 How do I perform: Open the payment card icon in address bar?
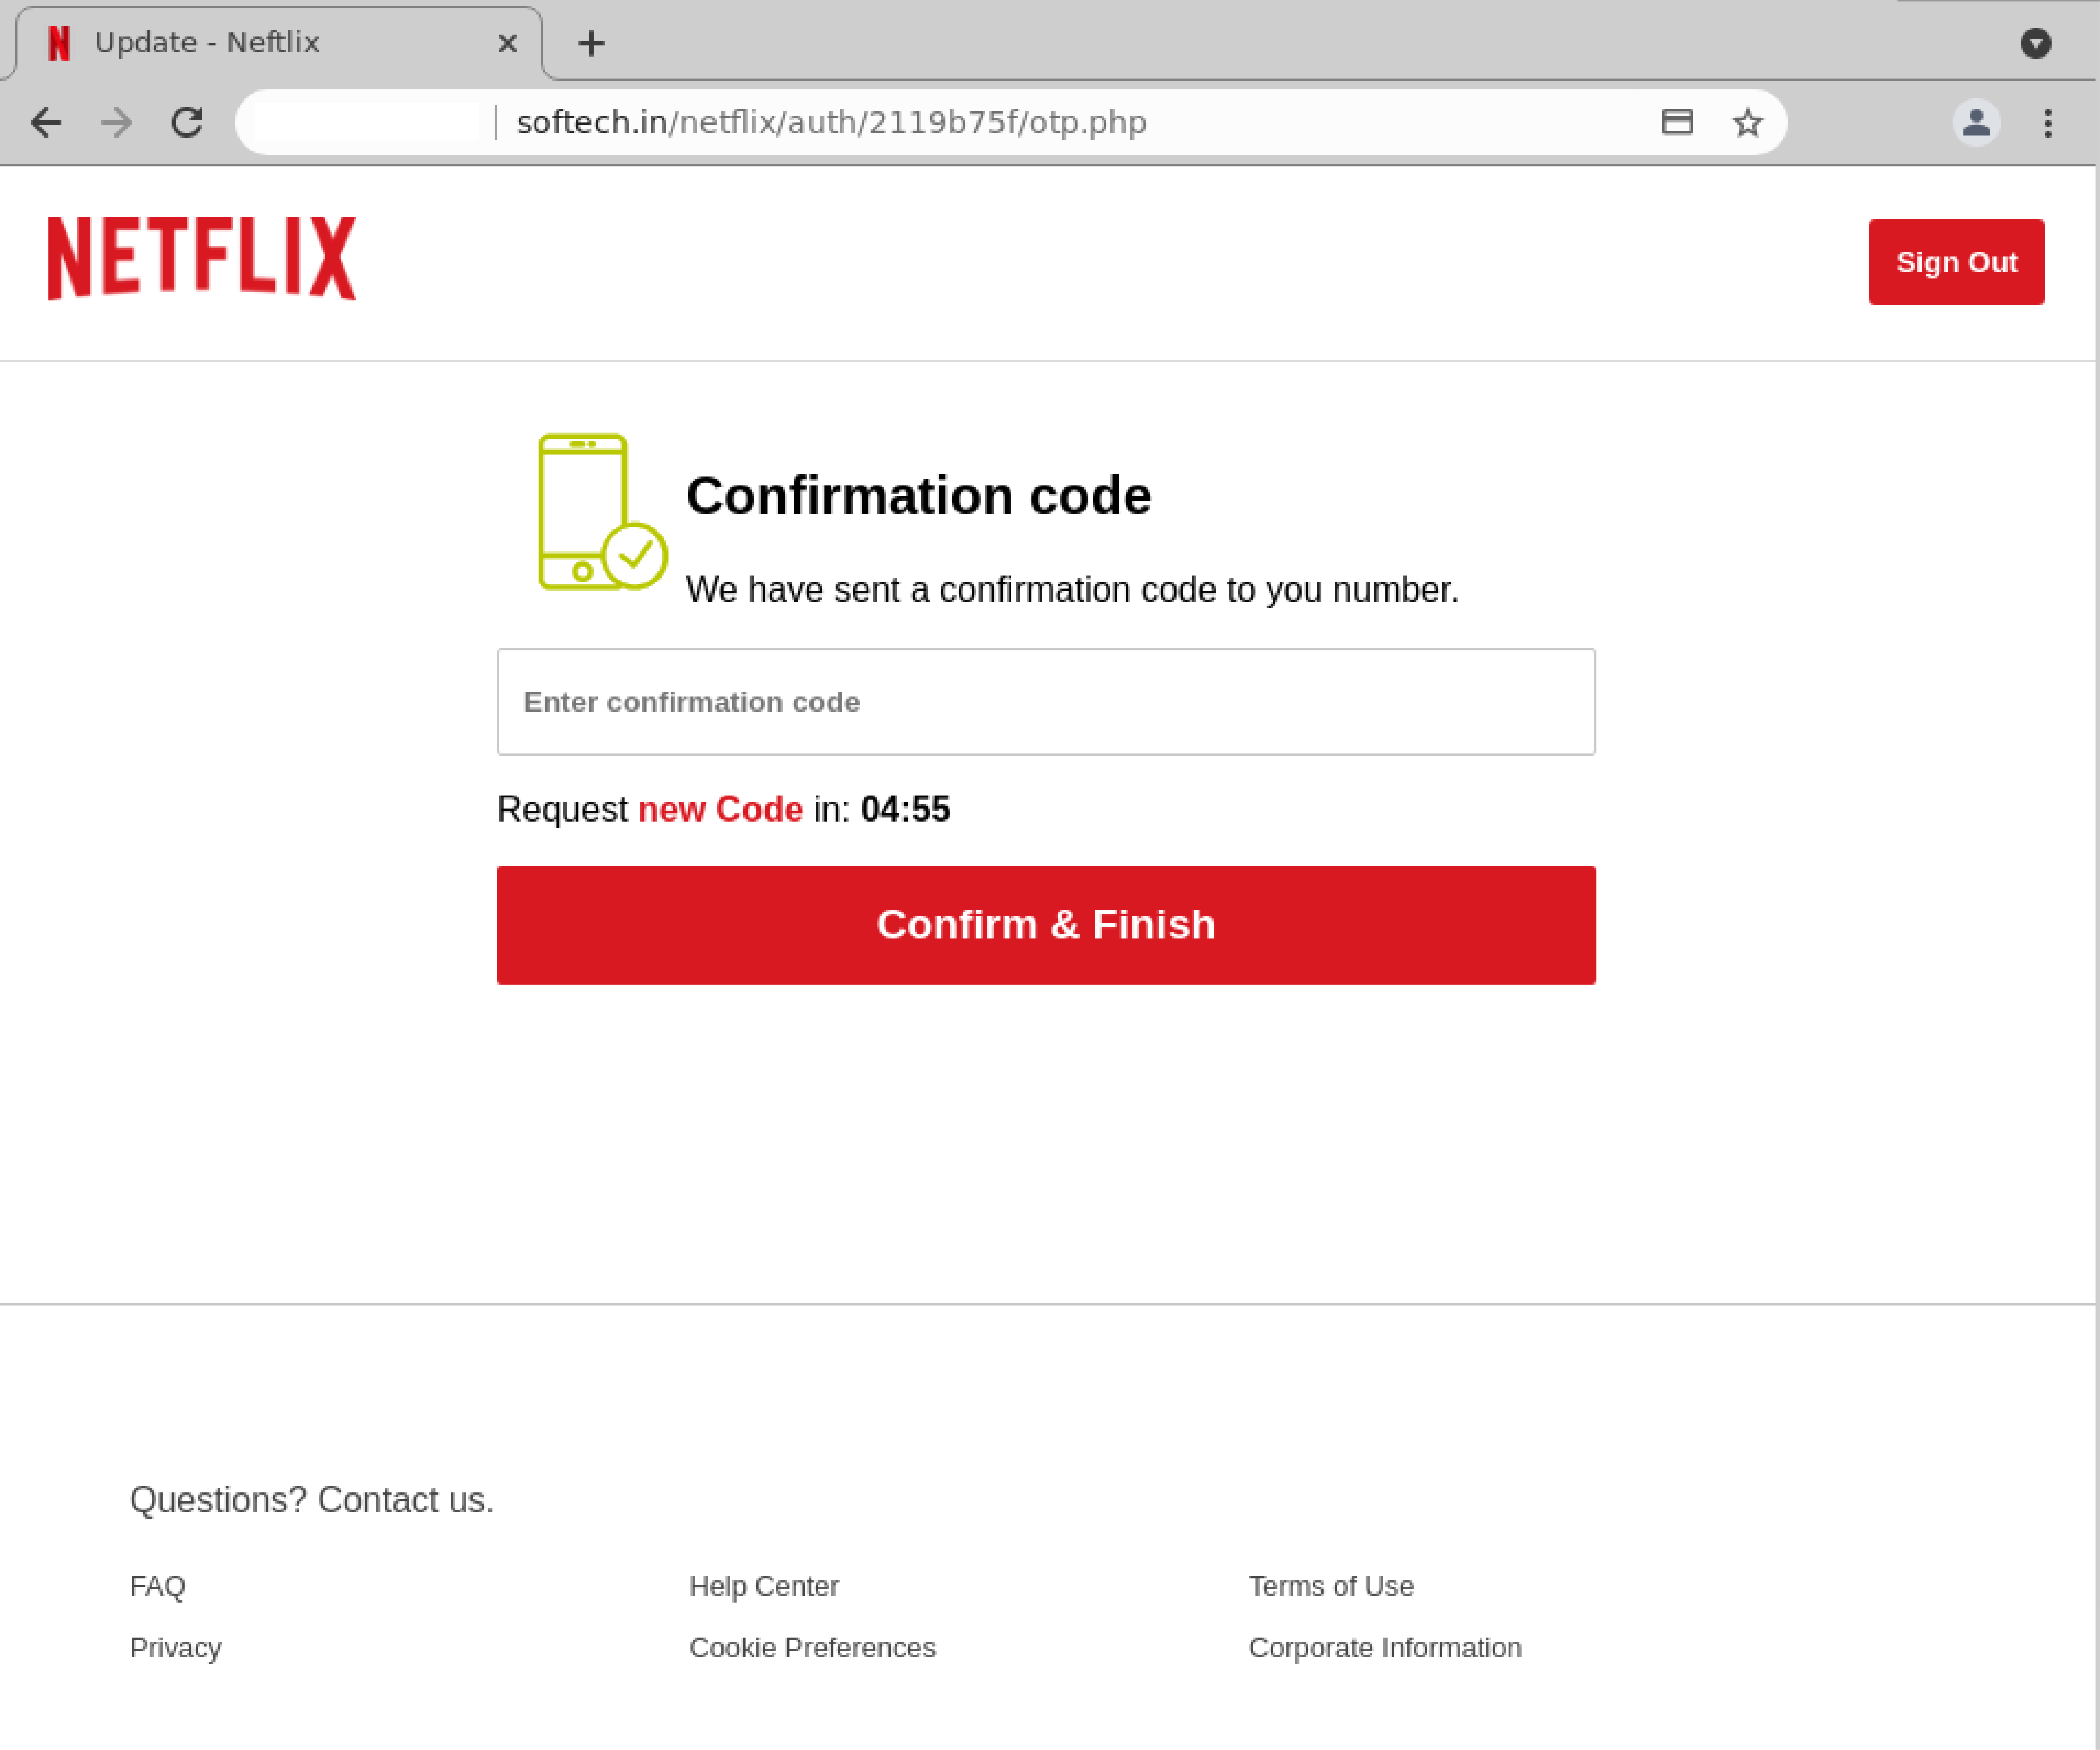pyautogui.click(x=1677, y=122)
